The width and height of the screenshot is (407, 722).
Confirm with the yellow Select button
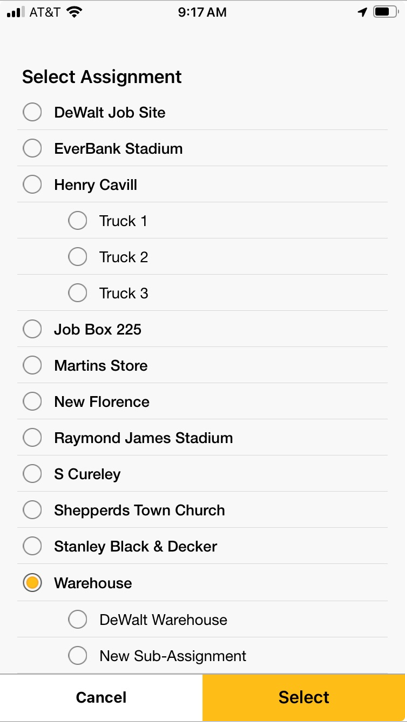pyautogui.click(x=304, y=698)
